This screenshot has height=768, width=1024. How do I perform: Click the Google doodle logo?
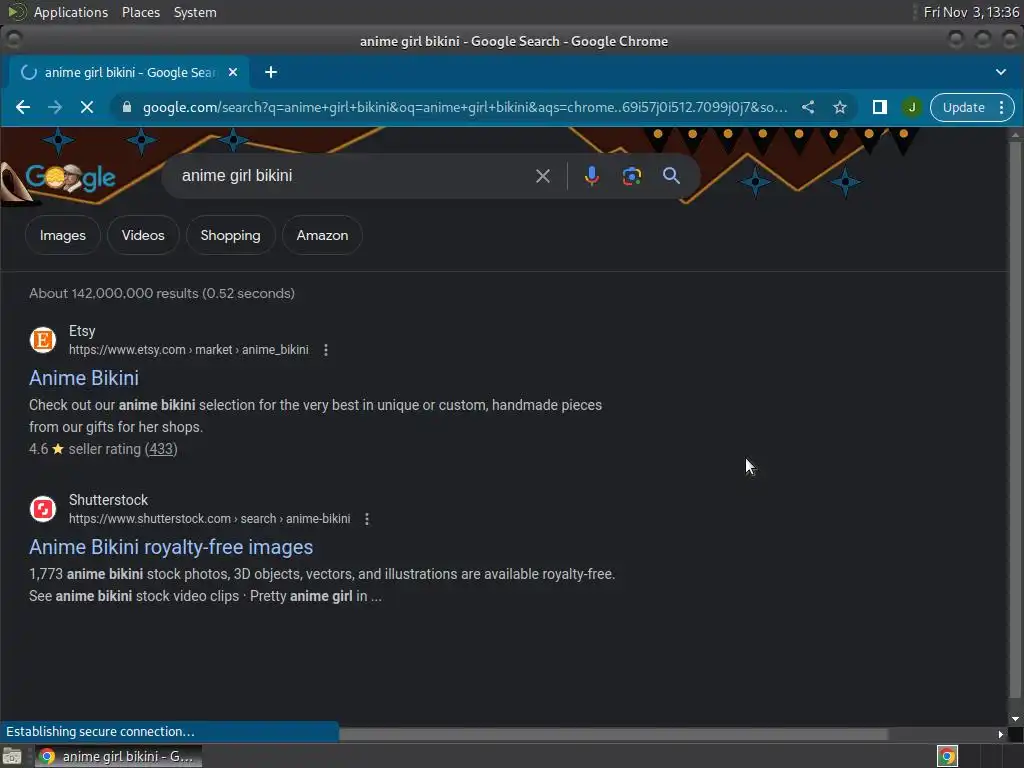pyautogui.click(x=71, y=177)
